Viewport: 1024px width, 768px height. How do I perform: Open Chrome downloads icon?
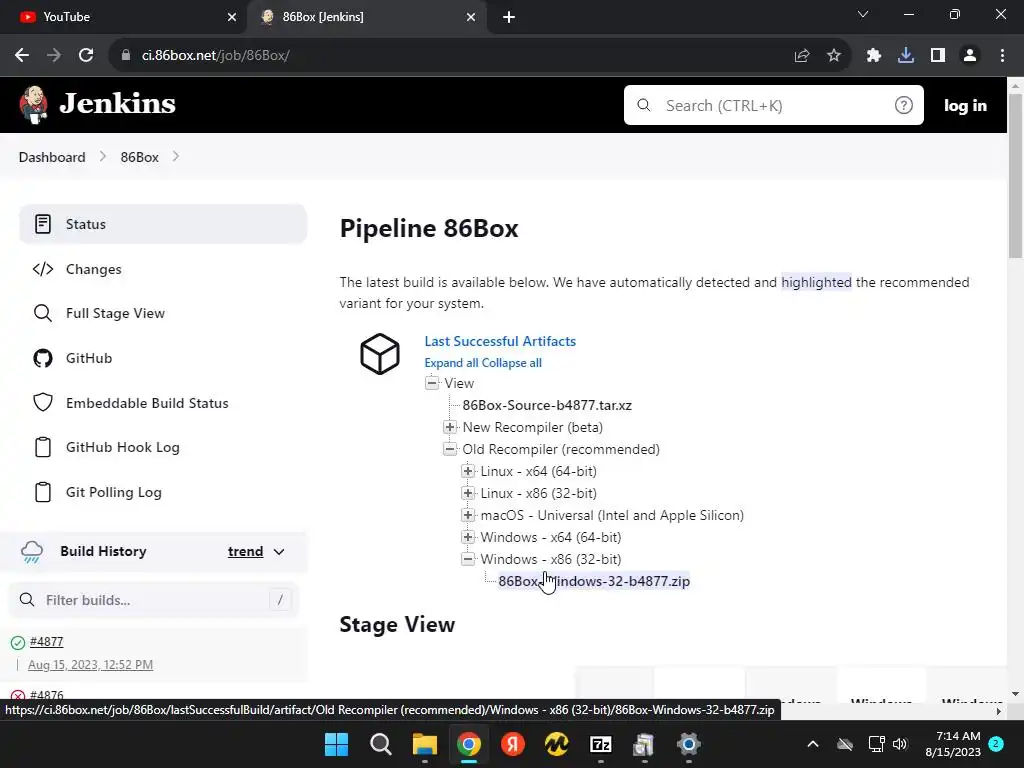906,56
